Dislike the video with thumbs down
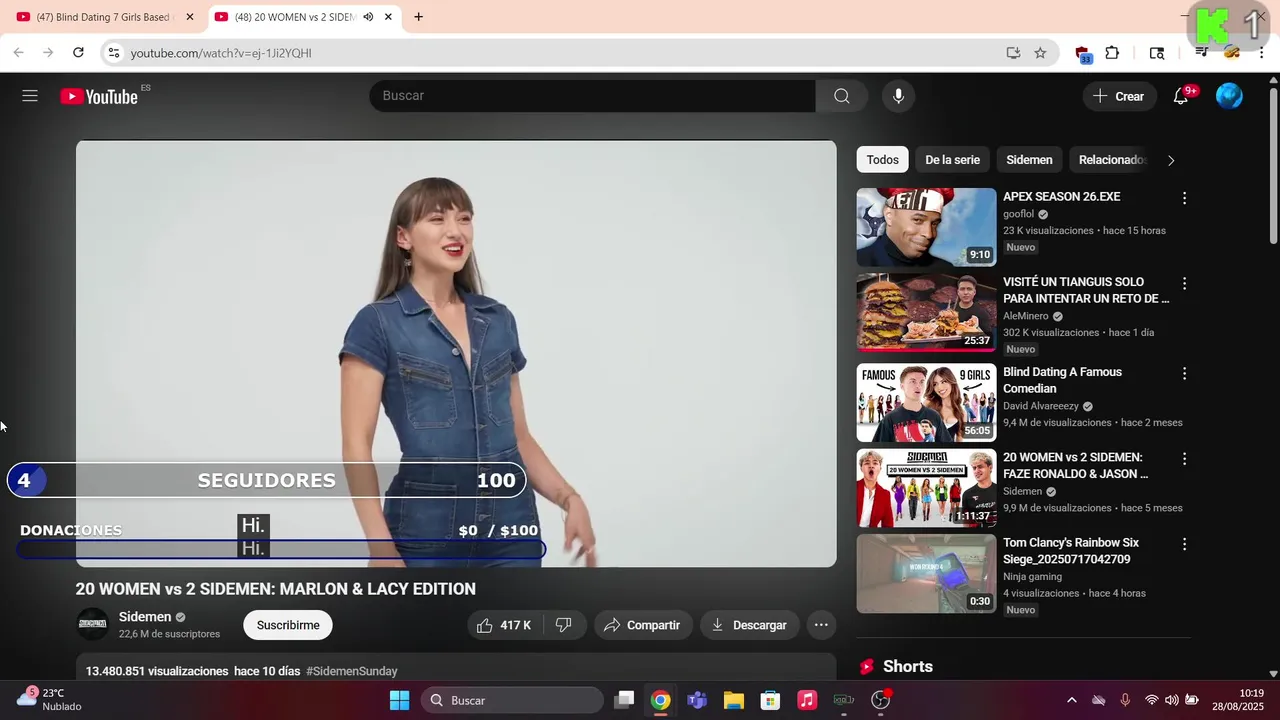Screen dimensions: 1280x720 point(564,625)
